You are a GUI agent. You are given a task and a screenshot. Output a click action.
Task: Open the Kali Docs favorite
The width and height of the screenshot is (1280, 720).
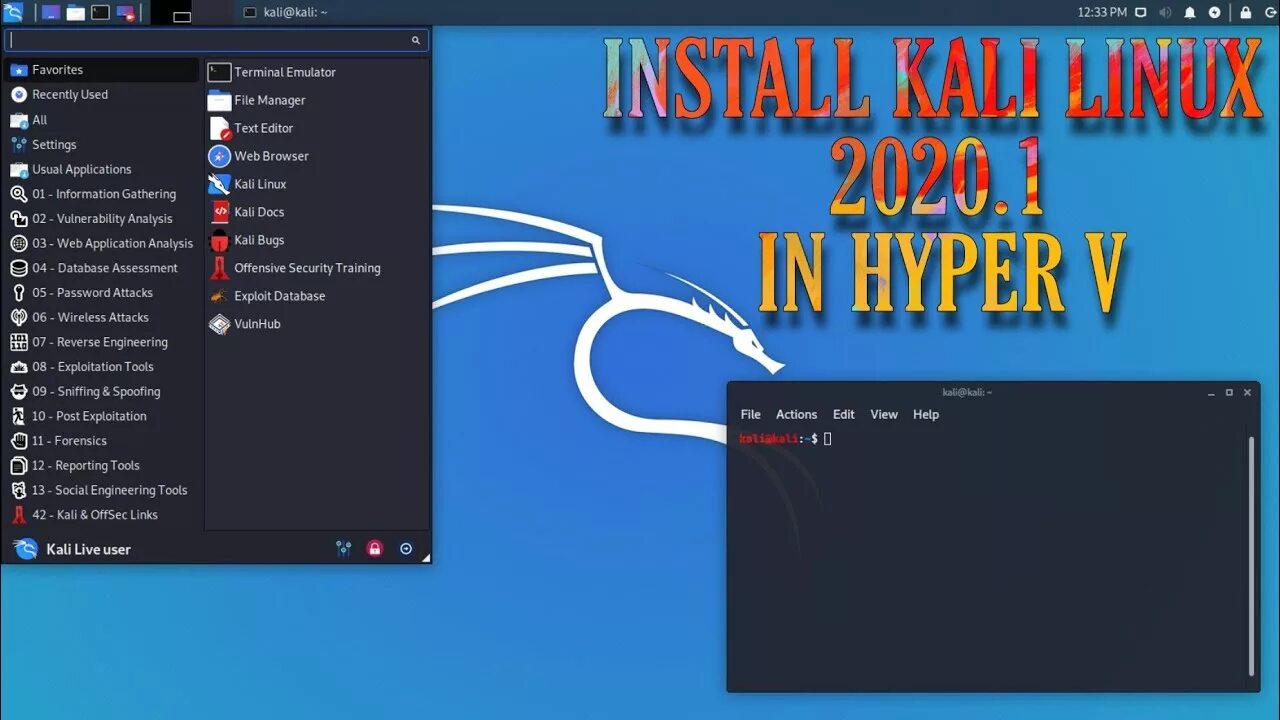[317, 212]
